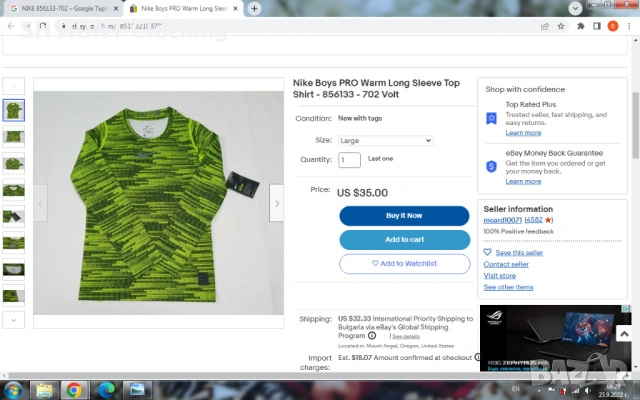Open See details shipping link
The height and width of the screenshot is (400, 640).
tap(406, 336)
